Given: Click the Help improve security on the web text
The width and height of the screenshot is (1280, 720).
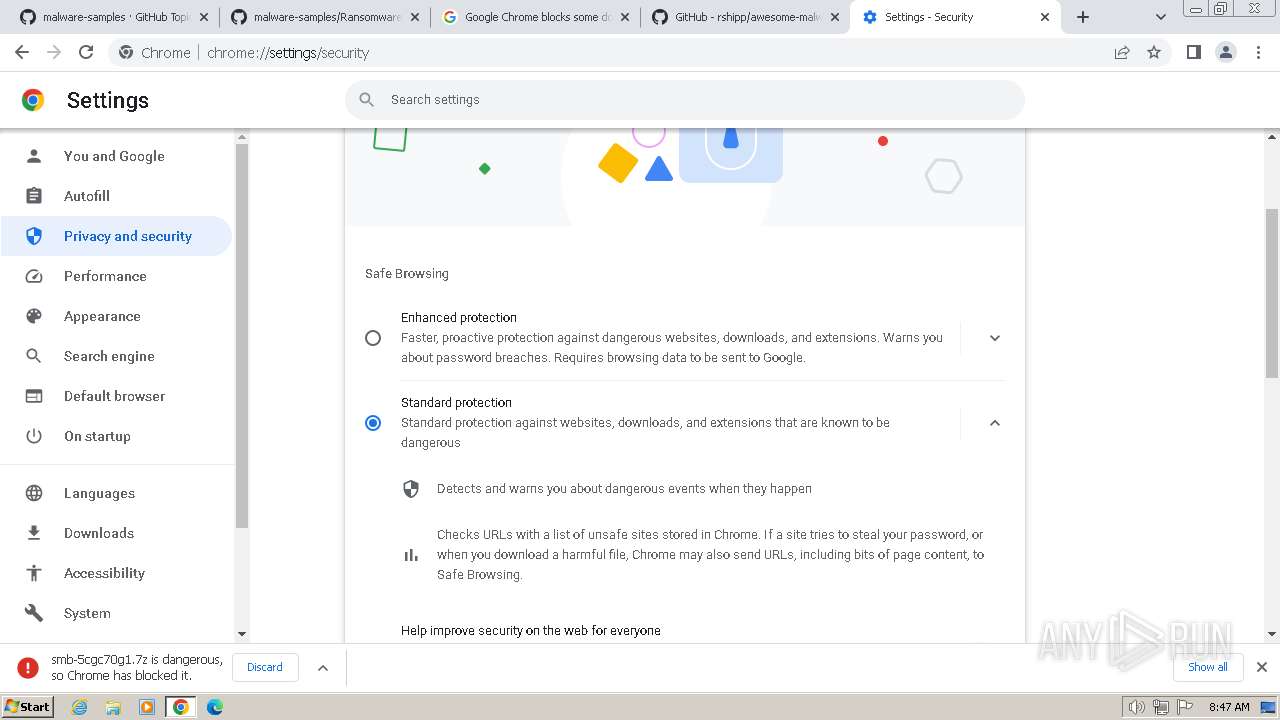Looking at the screenshot, I should tap(531, 631).
